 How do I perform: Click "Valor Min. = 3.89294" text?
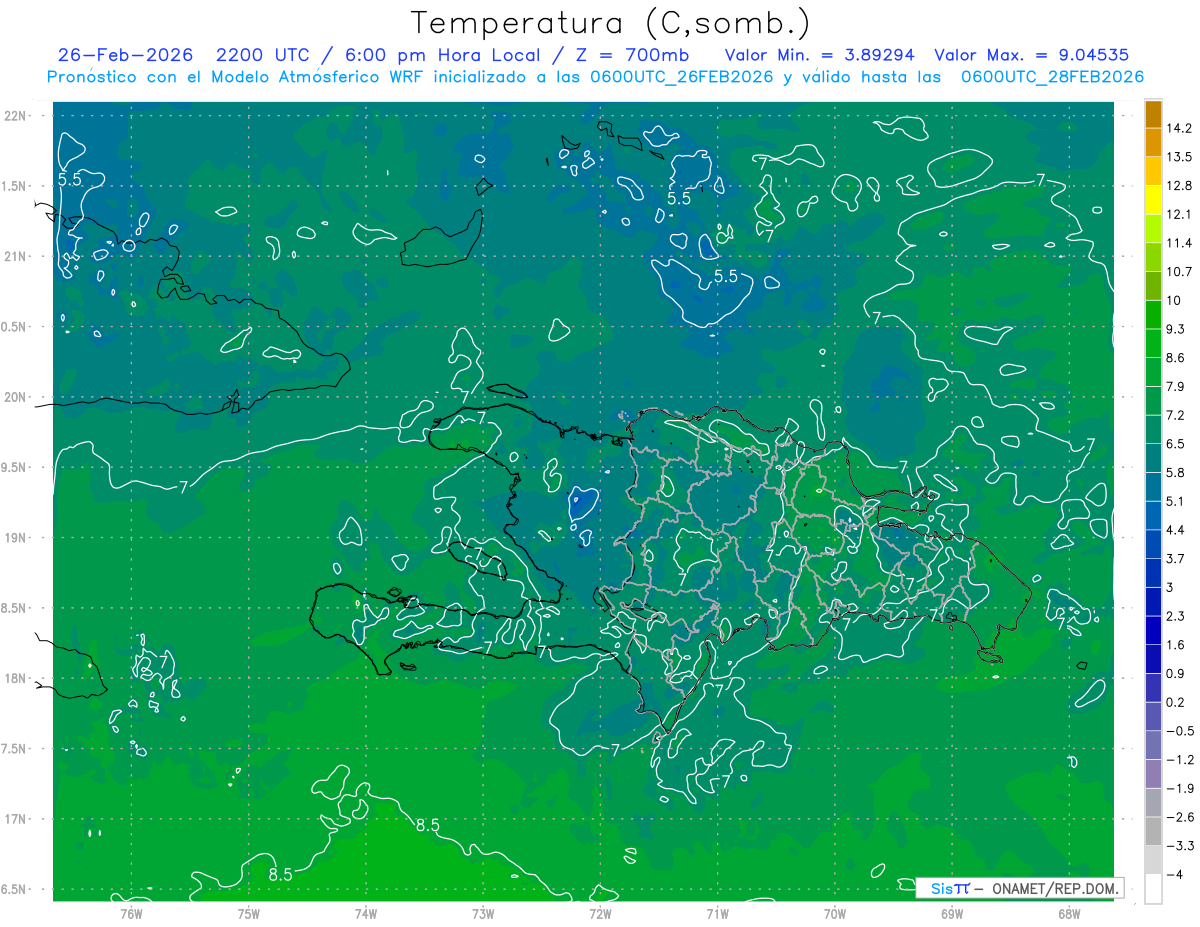pos(820,55)
